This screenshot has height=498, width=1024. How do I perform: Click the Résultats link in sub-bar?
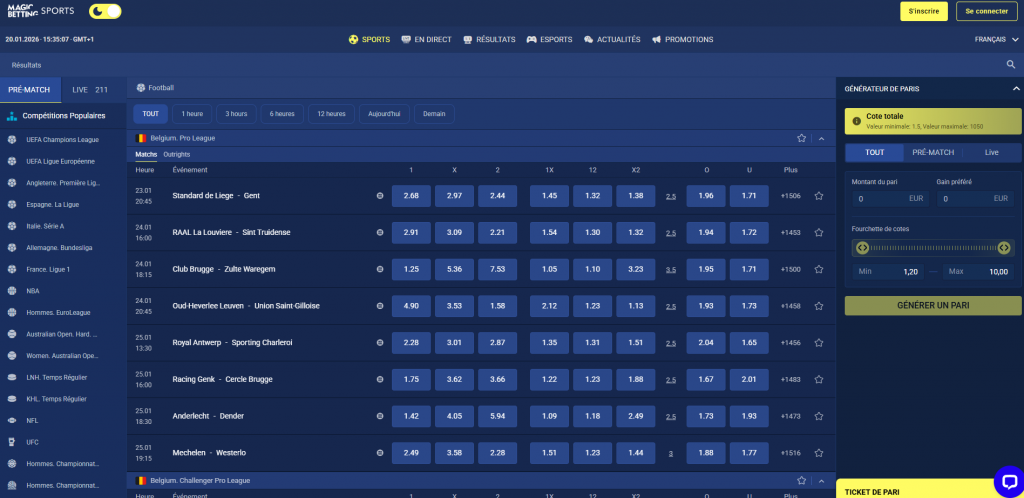coord(26,65)
